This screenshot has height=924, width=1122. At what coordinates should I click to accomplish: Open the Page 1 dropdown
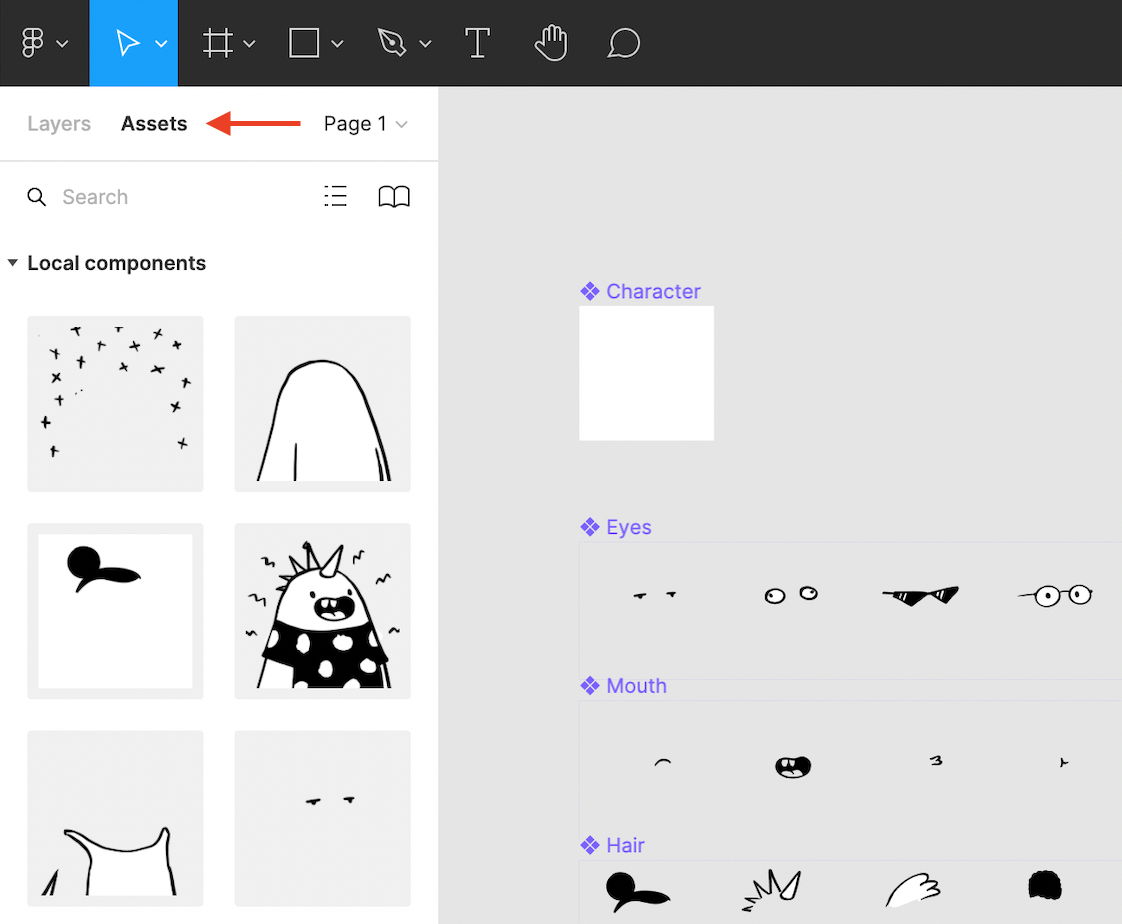pos(366,124)
